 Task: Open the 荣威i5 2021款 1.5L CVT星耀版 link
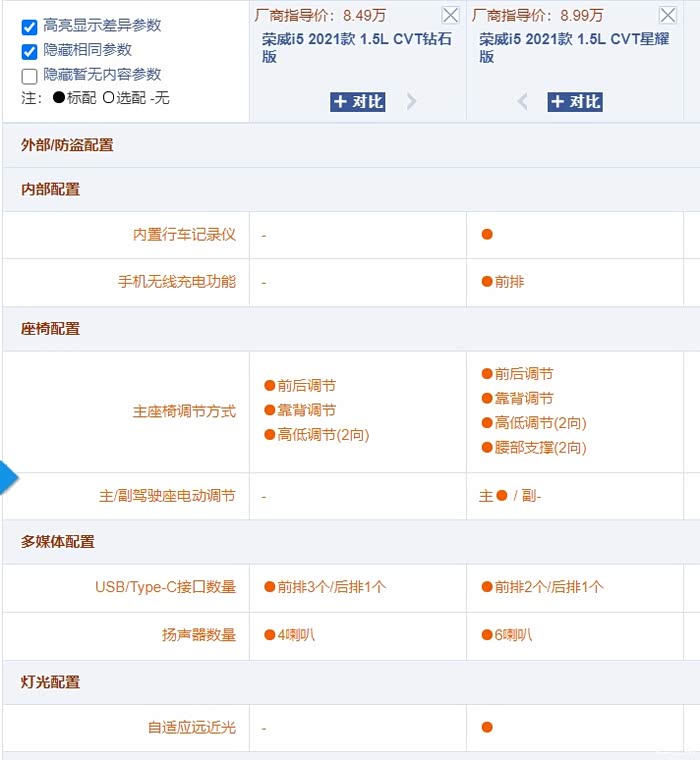click(x=574, y=48)
